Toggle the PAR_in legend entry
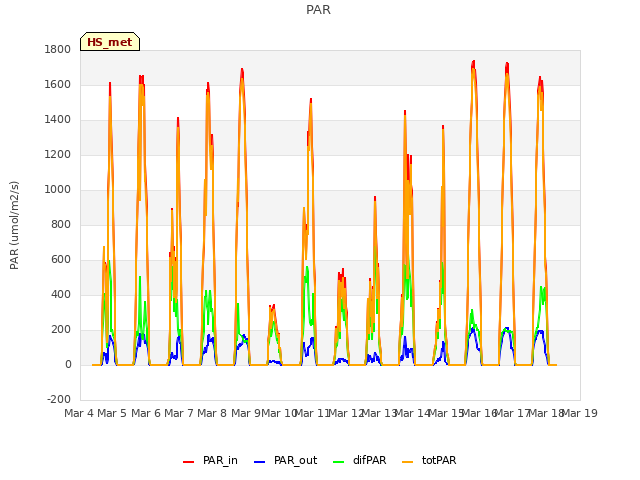The image size is (640, 480). (x=210, y=460)
